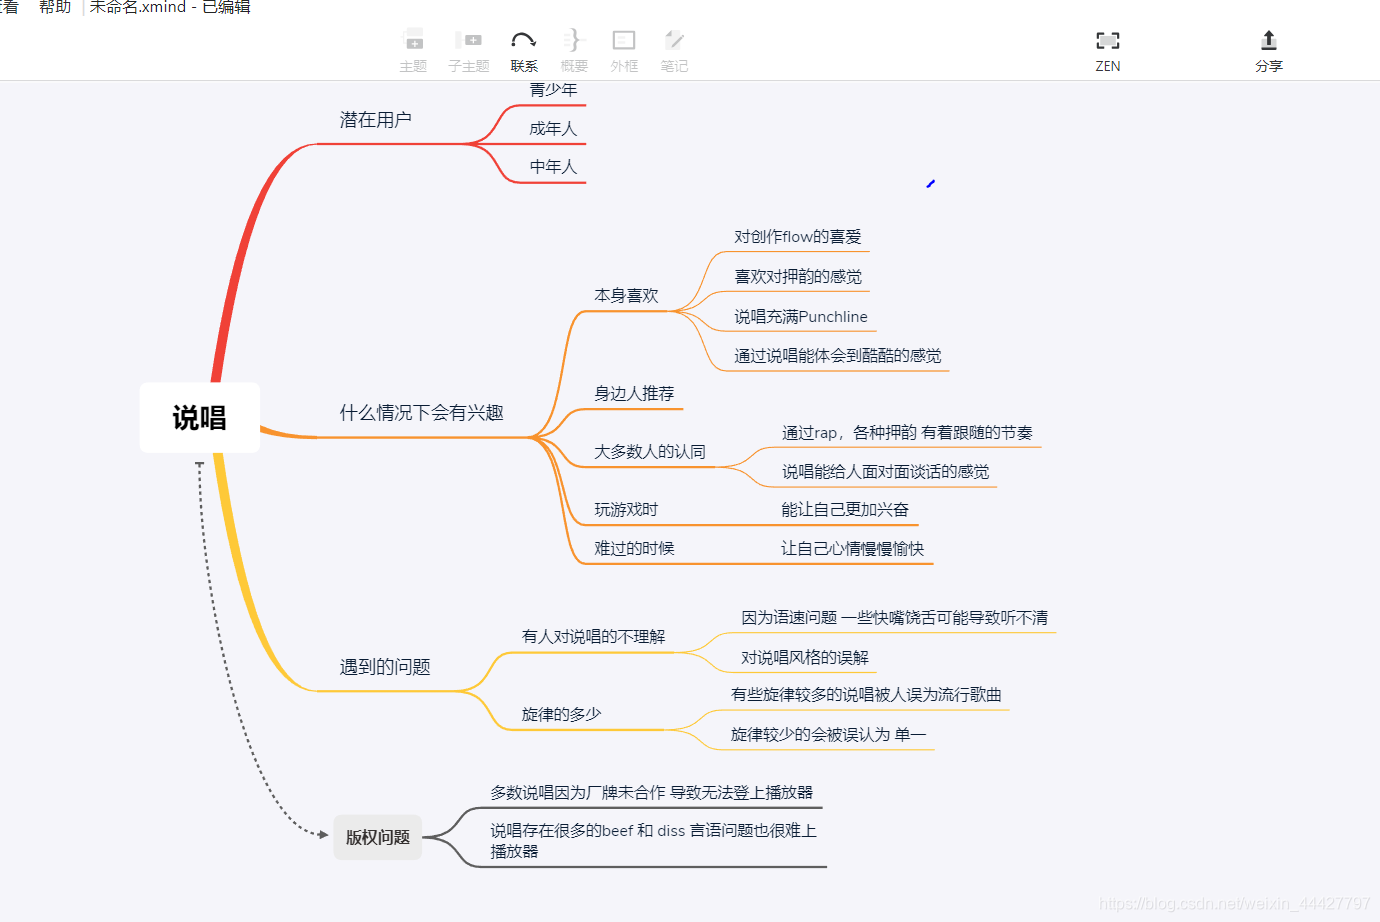Click the text 因为语速问题 一些快嘴饶舌可能导致听不清

[894, 618]
